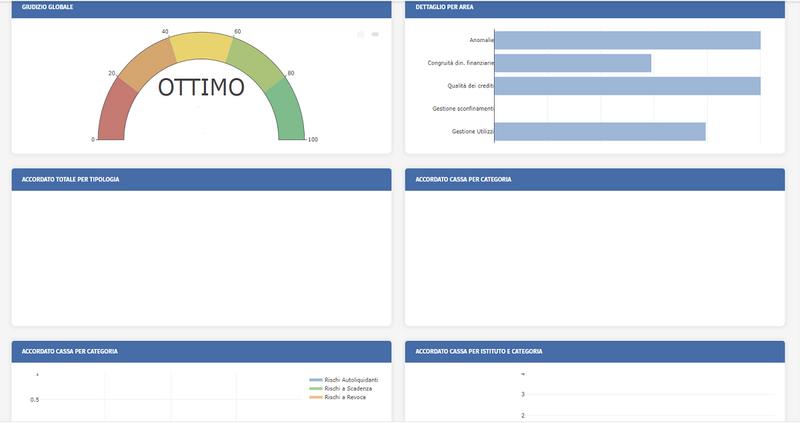The image size is (800, 423).
Task: Toggle Rischi a Scadenza legend entry
Action: tap(341, 388)
